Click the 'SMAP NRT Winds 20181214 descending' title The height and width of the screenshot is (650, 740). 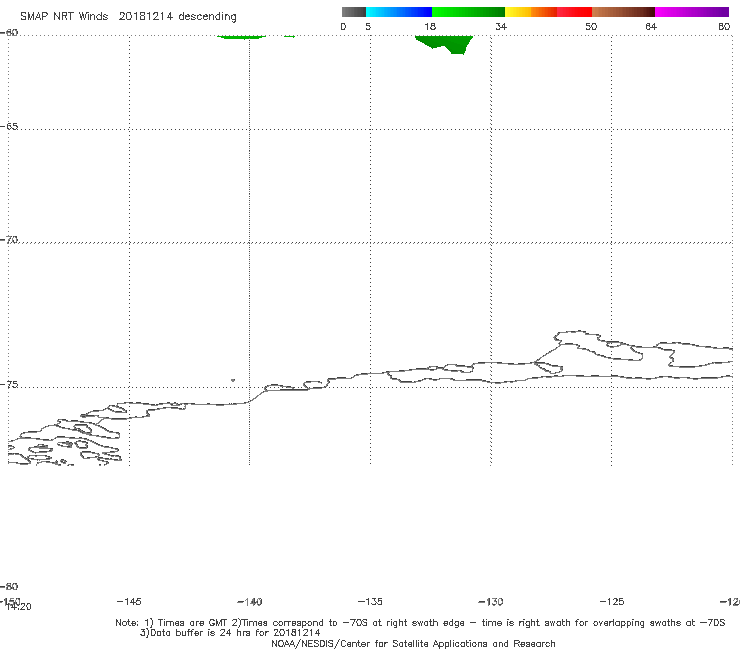tap(128, 17)
